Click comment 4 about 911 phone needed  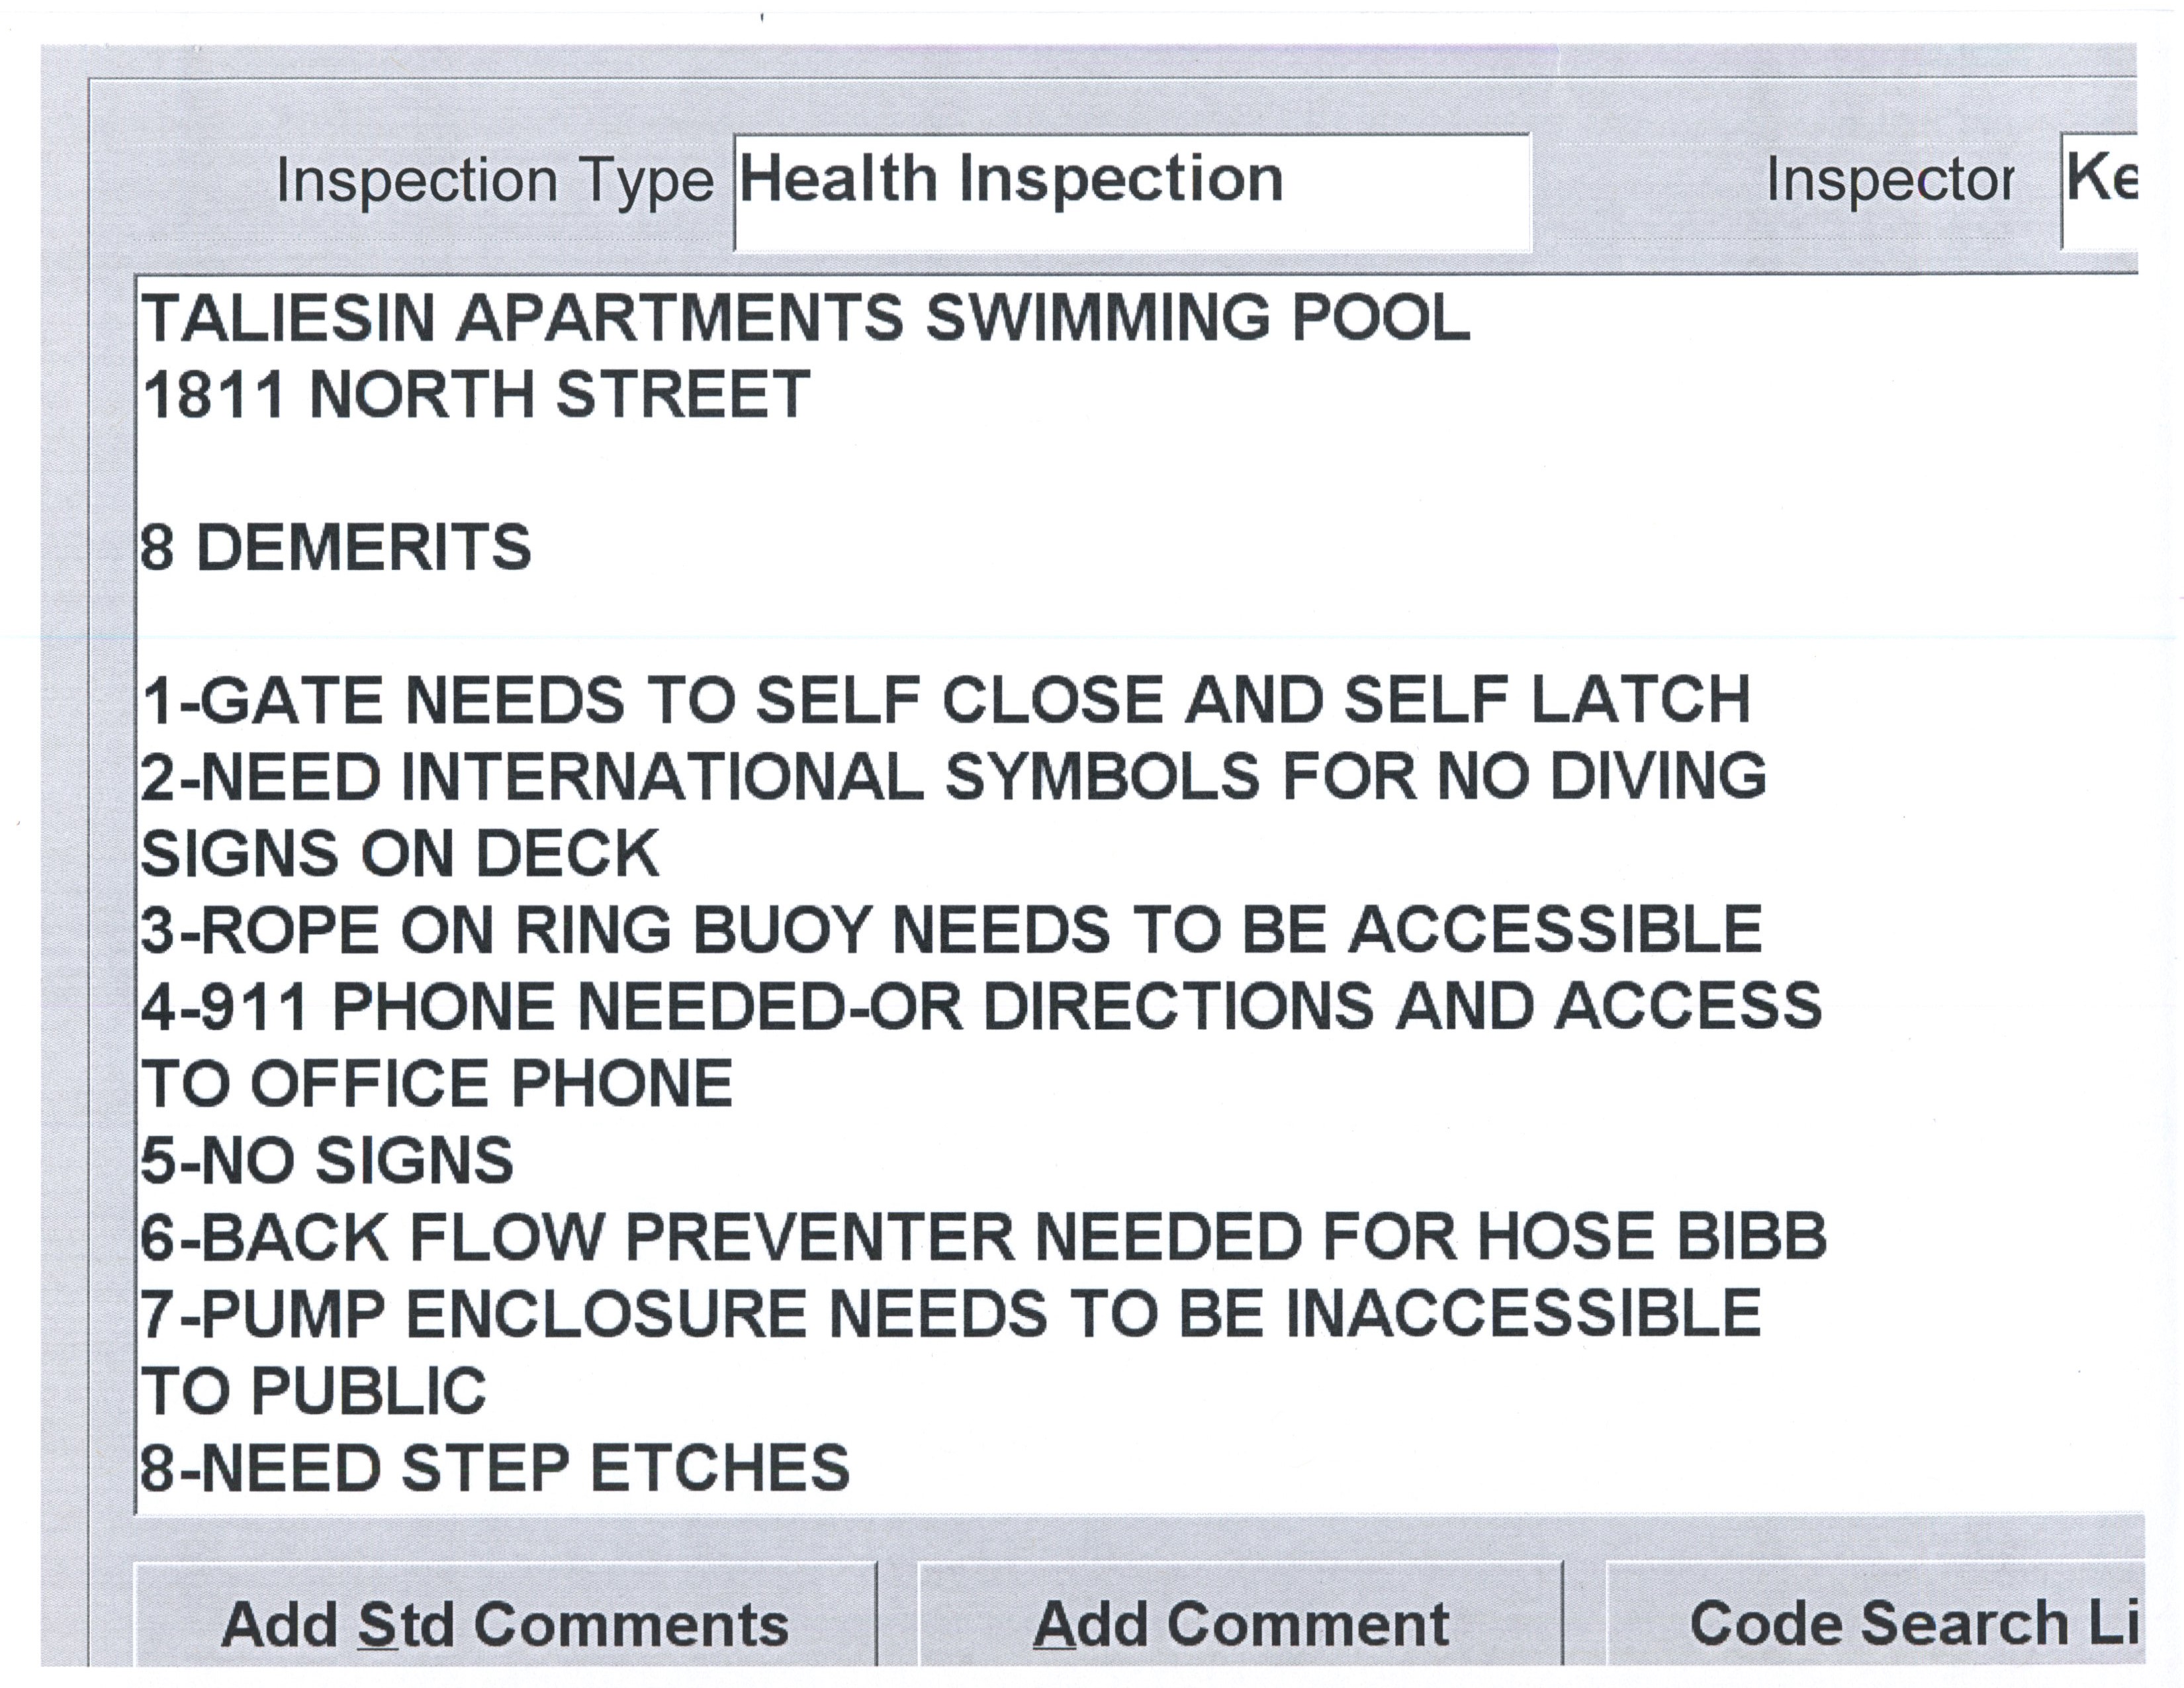pos(981,1007)
